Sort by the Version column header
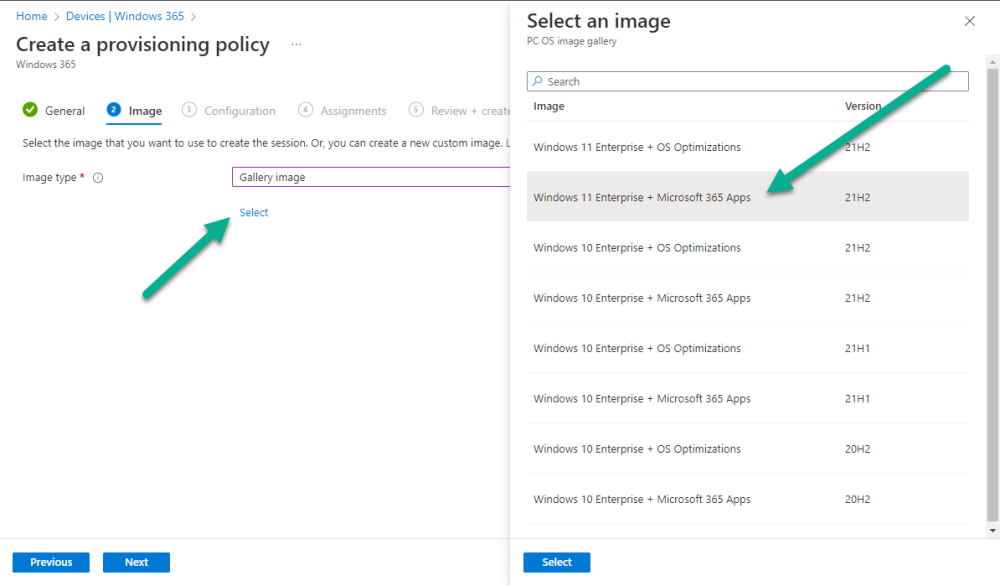1000x586 pixels. pyautogui.click(x=863, y=106)
